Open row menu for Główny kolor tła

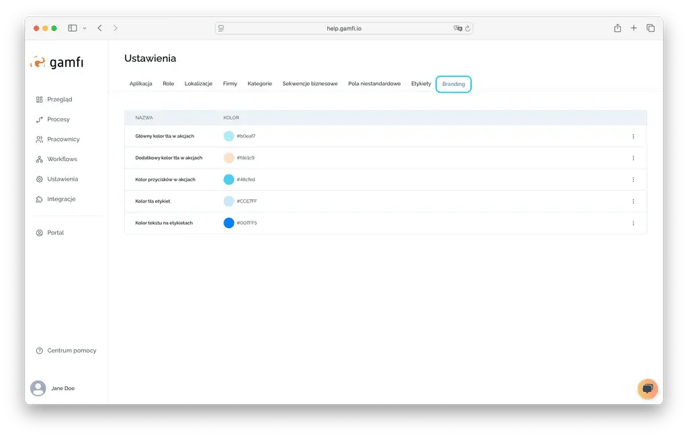click(633, 136)
